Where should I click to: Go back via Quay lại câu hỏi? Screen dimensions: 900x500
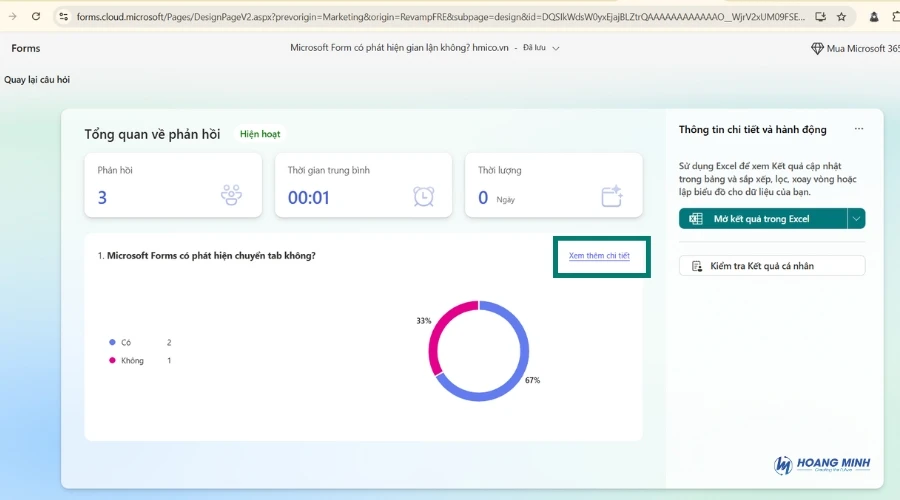[37, 80]
